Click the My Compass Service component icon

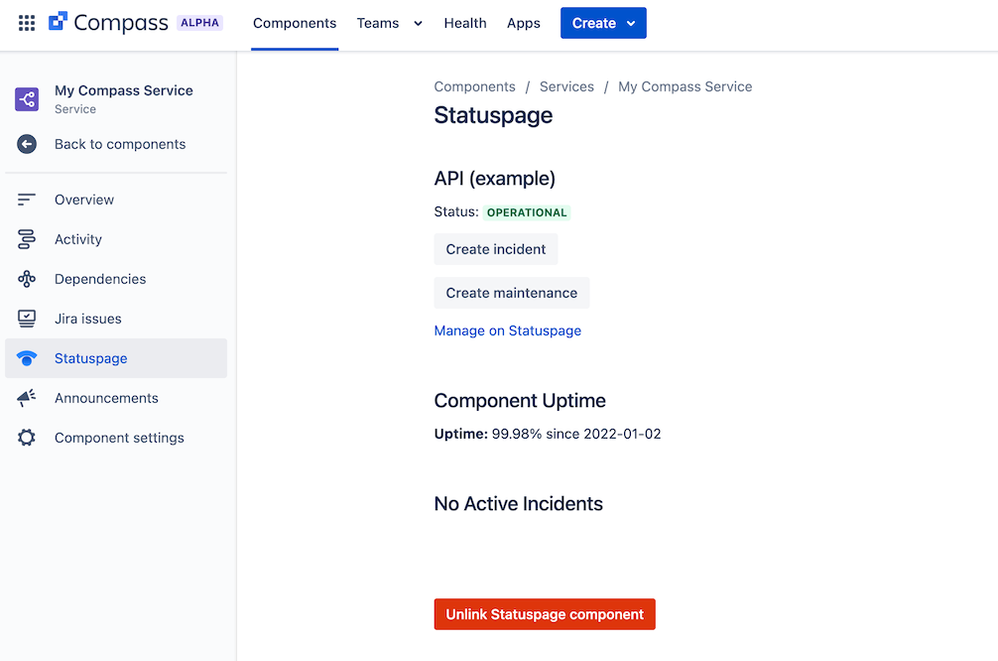pyautogui.click(x=27, y=99)
